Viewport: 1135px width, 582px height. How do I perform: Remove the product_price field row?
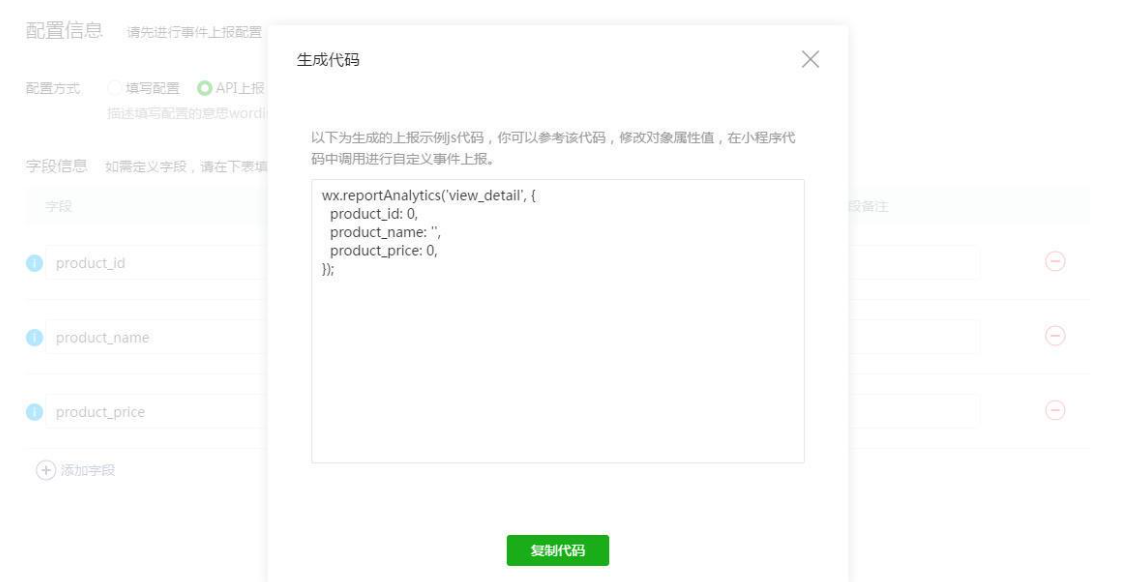(x=1055, y=410)
